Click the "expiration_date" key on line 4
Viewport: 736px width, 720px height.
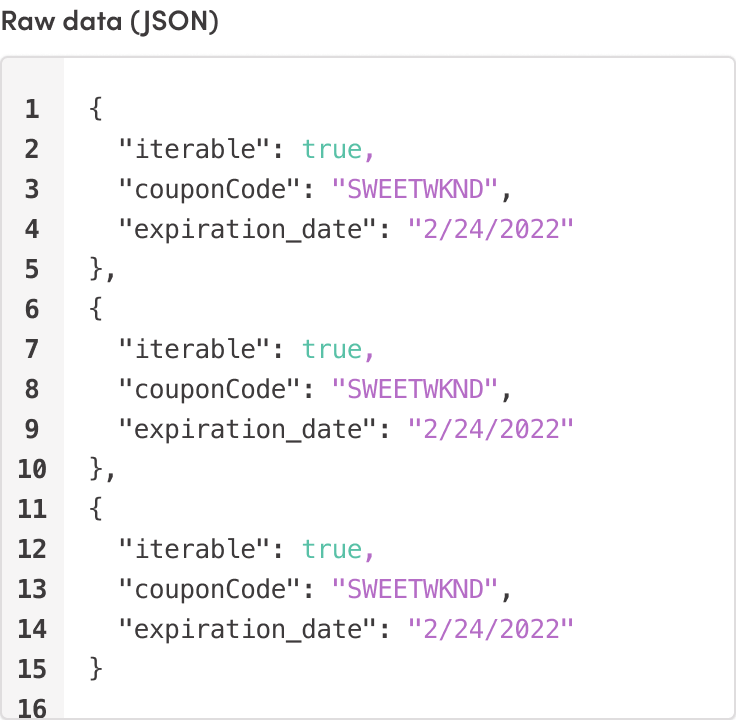(x=254, y=229)
